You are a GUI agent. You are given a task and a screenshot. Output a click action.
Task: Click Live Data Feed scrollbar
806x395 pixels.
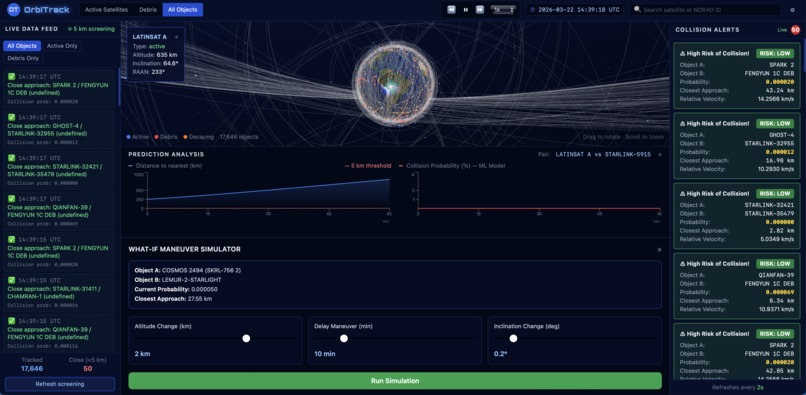[x=119, y=86]
